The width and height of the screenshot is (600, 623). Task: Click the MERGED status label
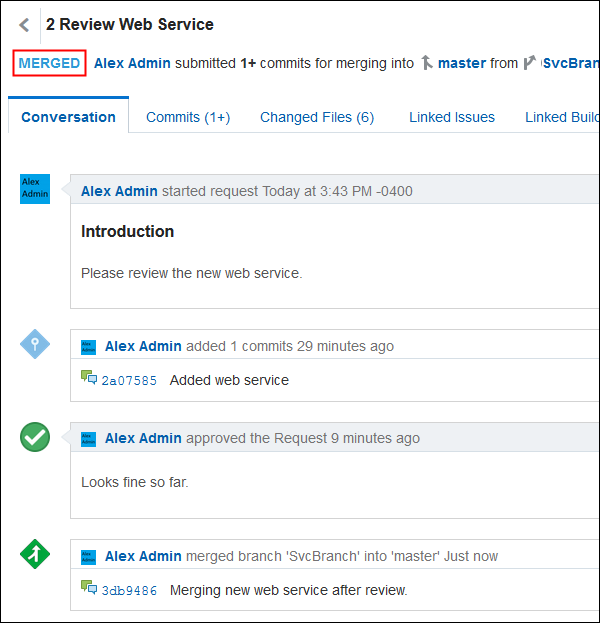49,63
